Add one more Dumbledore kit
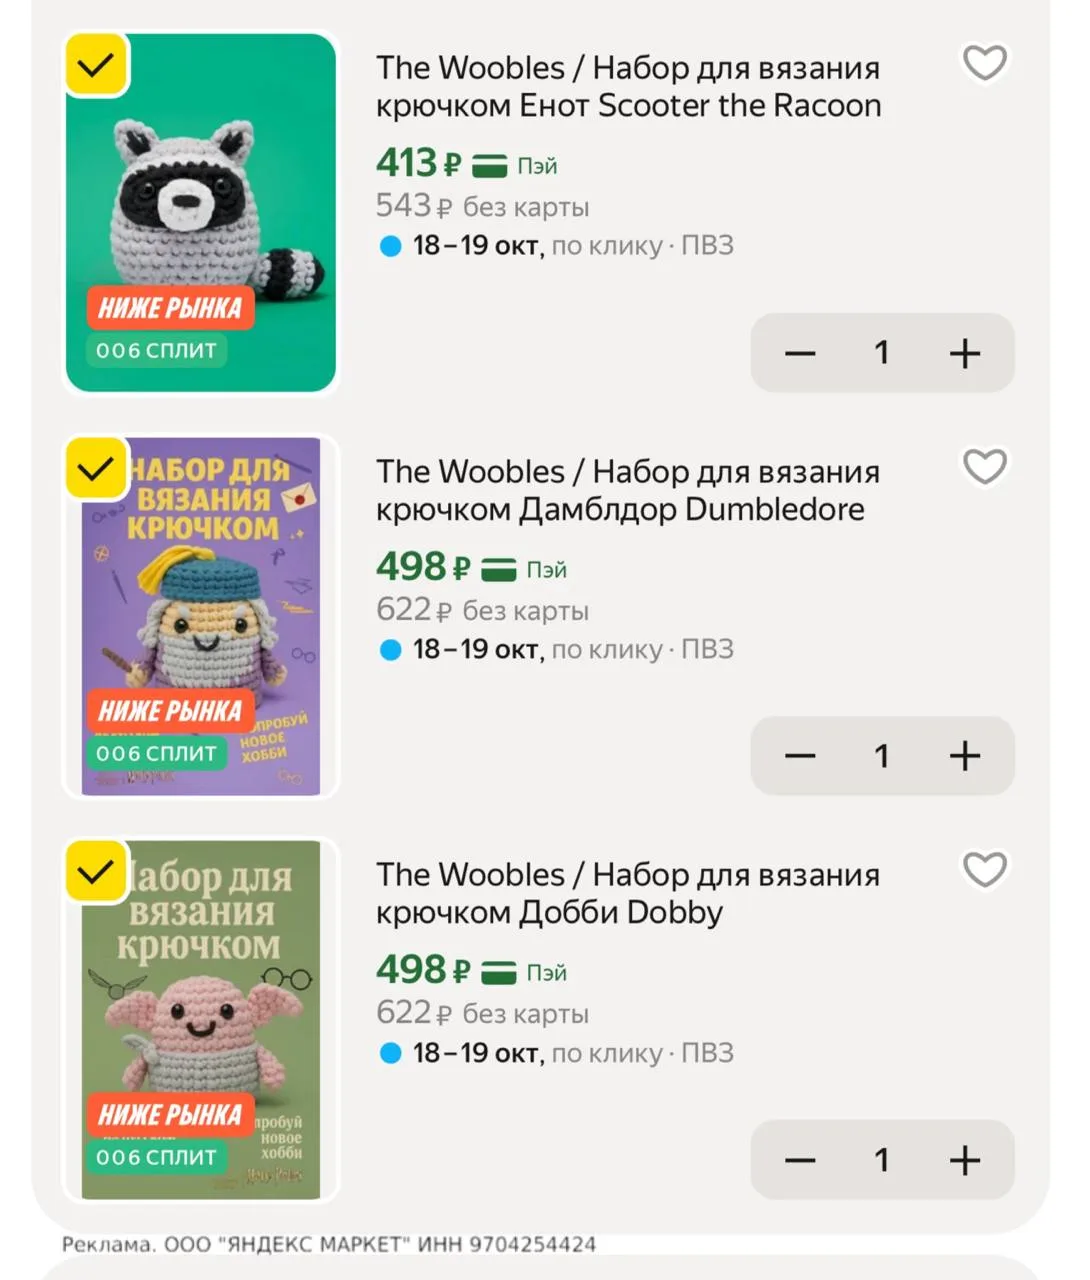The image size is (1090, 1280). pos(964,756)
